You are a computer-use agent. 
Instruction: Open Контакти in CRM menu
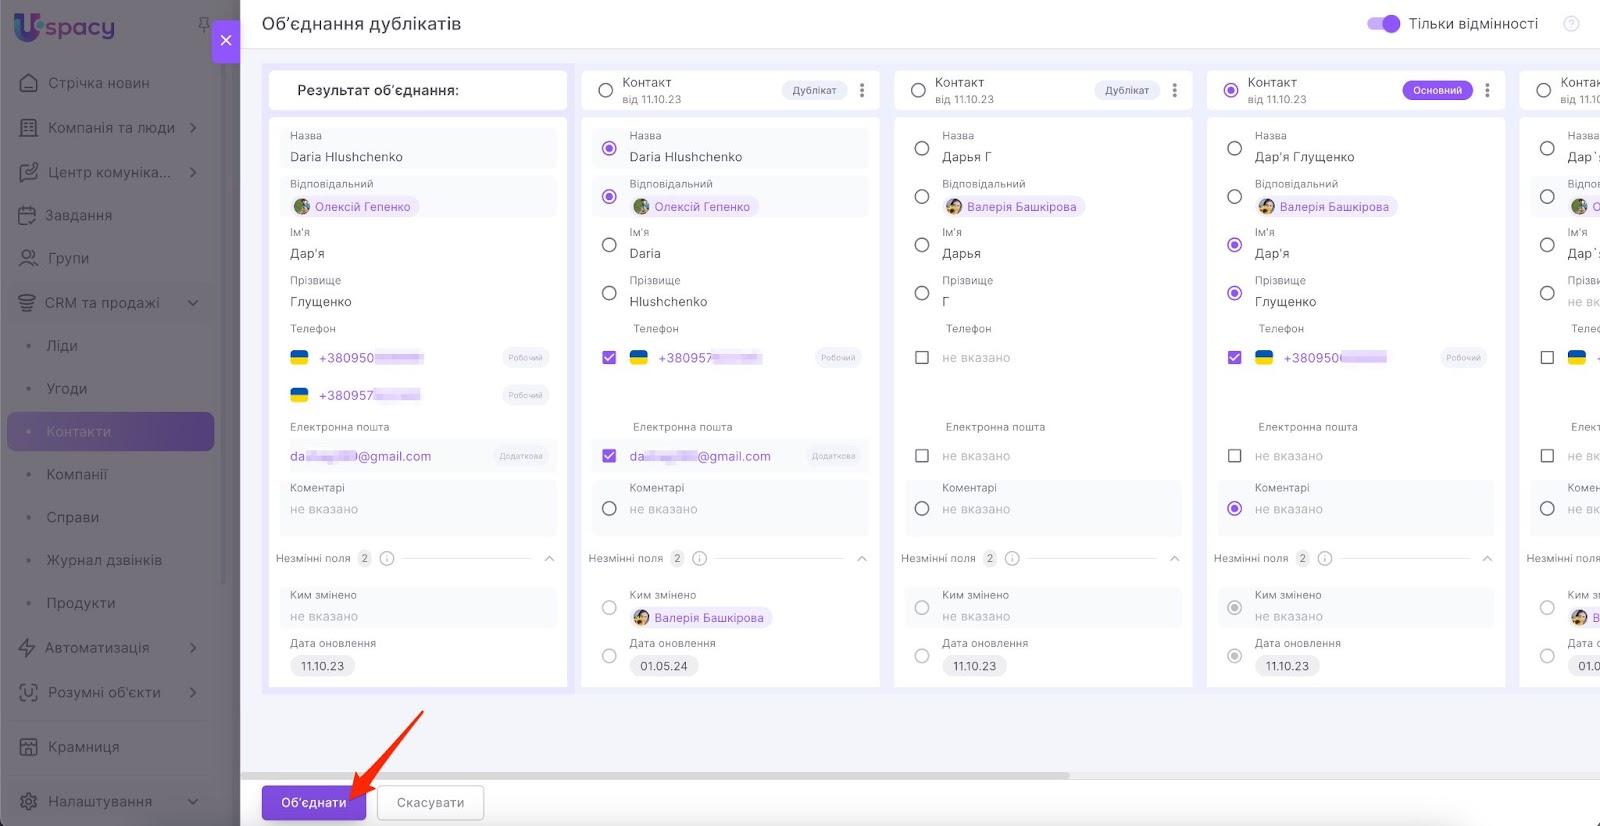pyautogui.click(x=110, y=432)
